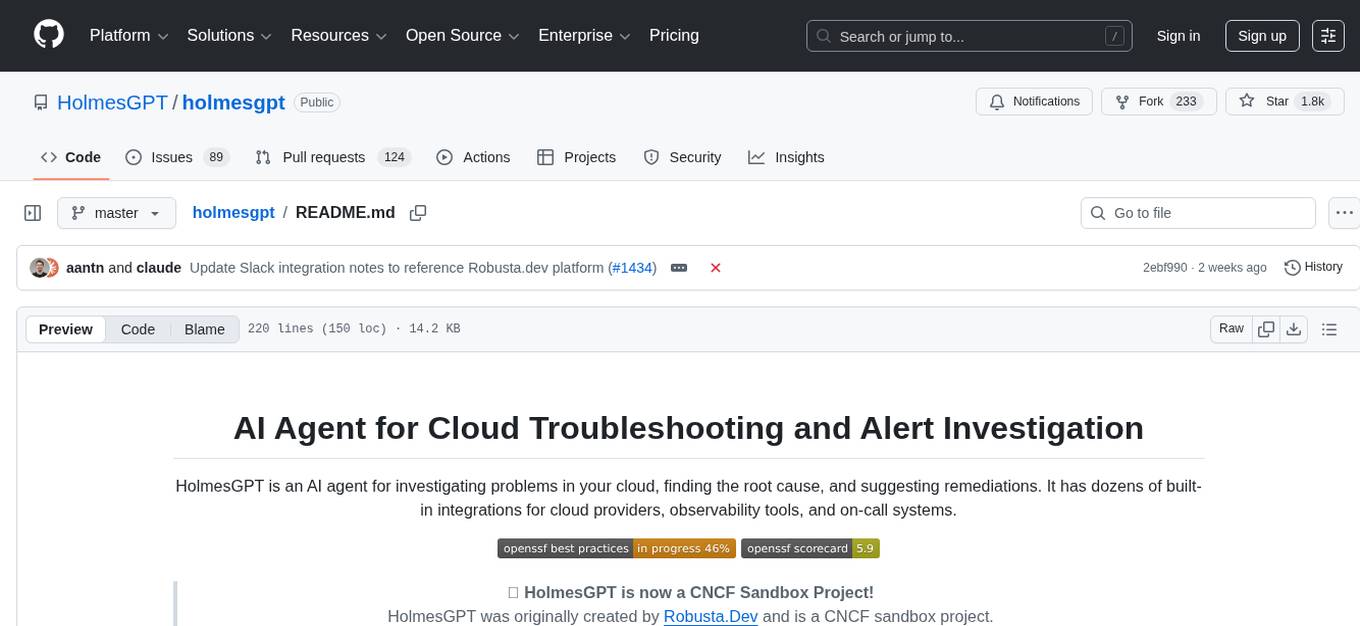Expand the commit message ellipsis icon

tap(679, 267)
